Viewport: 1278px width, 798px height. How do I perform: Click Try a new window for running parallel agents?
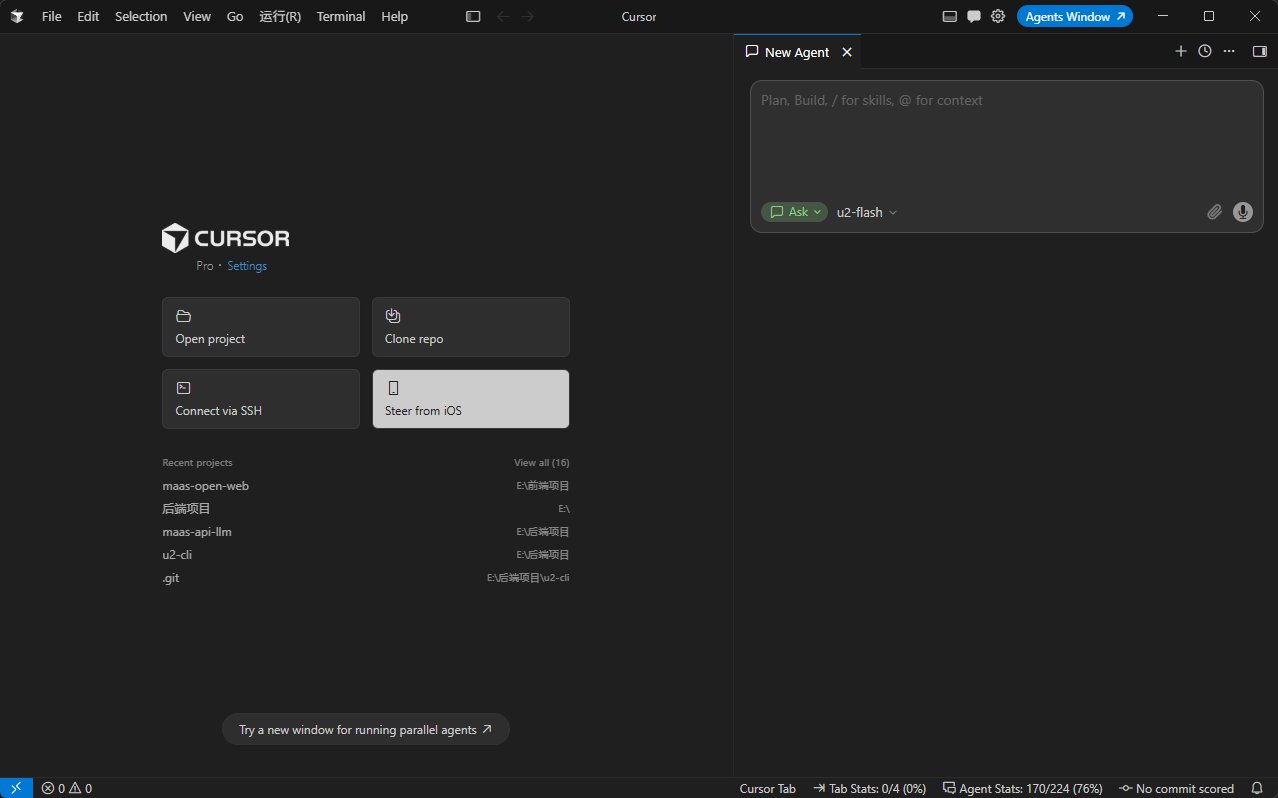366,730
